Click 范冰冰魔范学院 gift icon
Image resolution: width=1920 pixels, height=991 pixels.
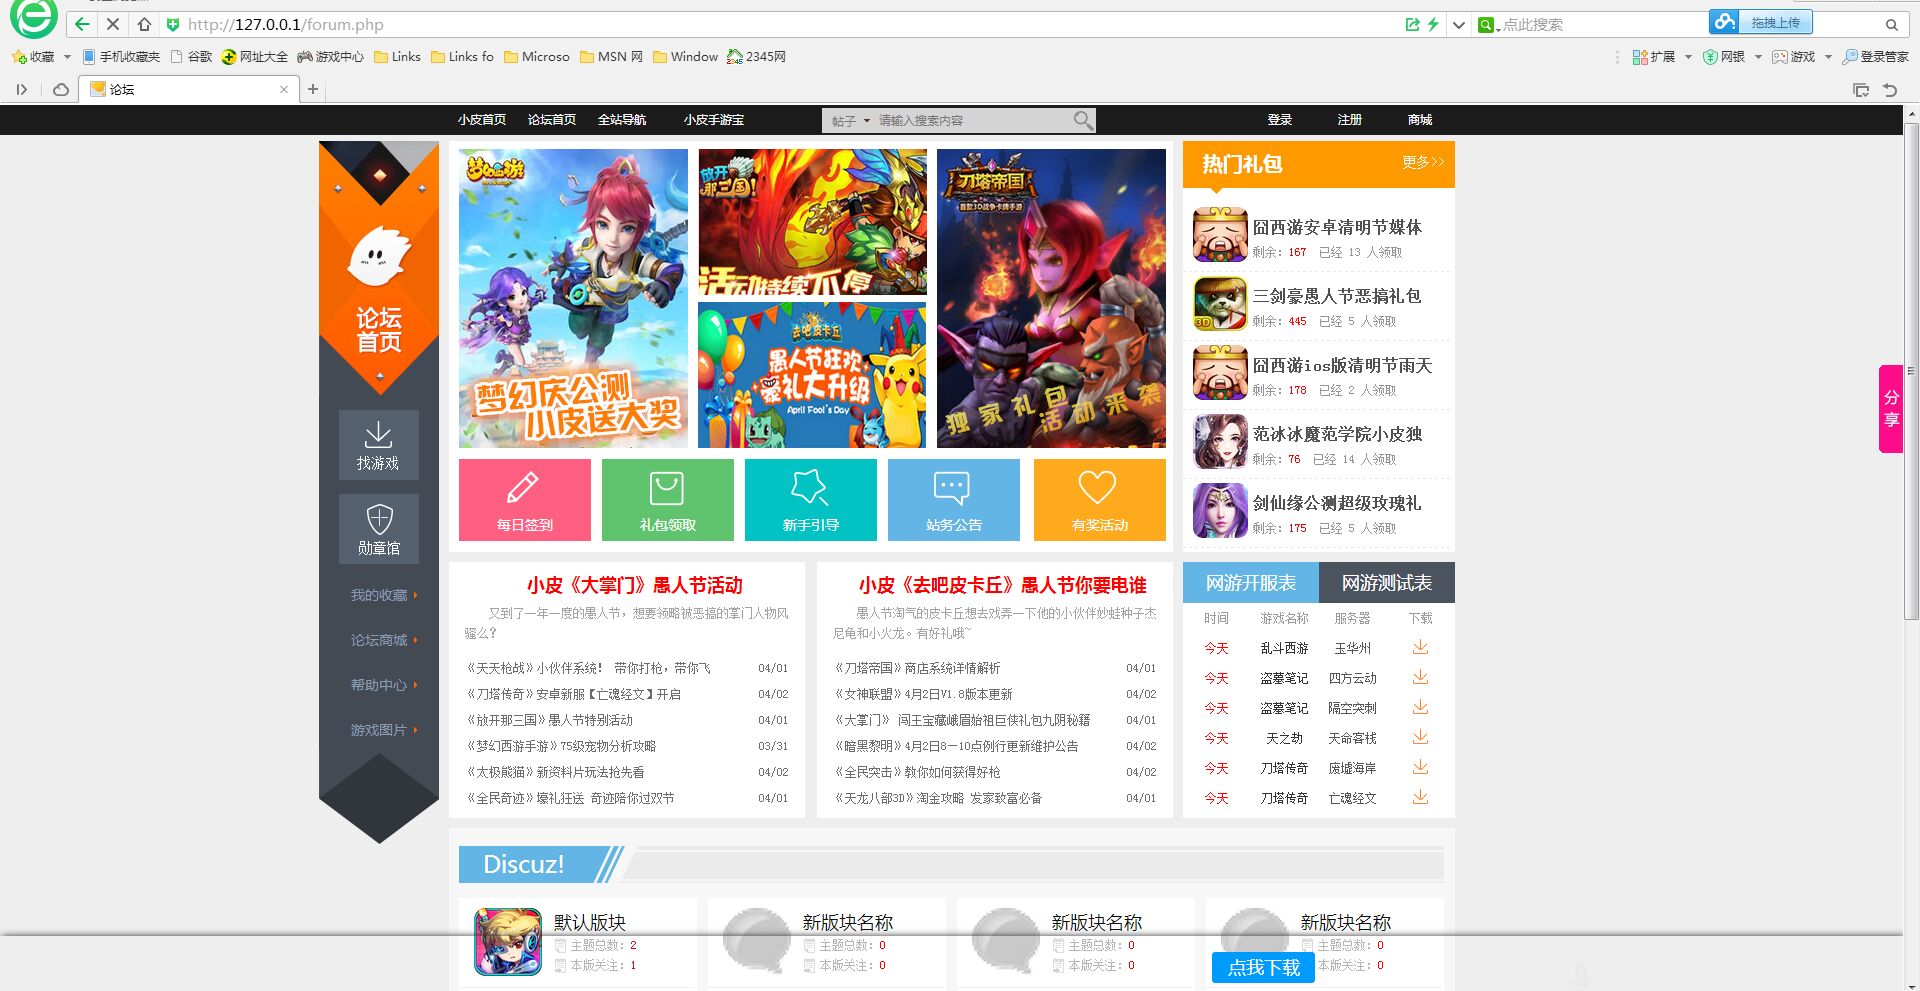tap(1220, 442)
